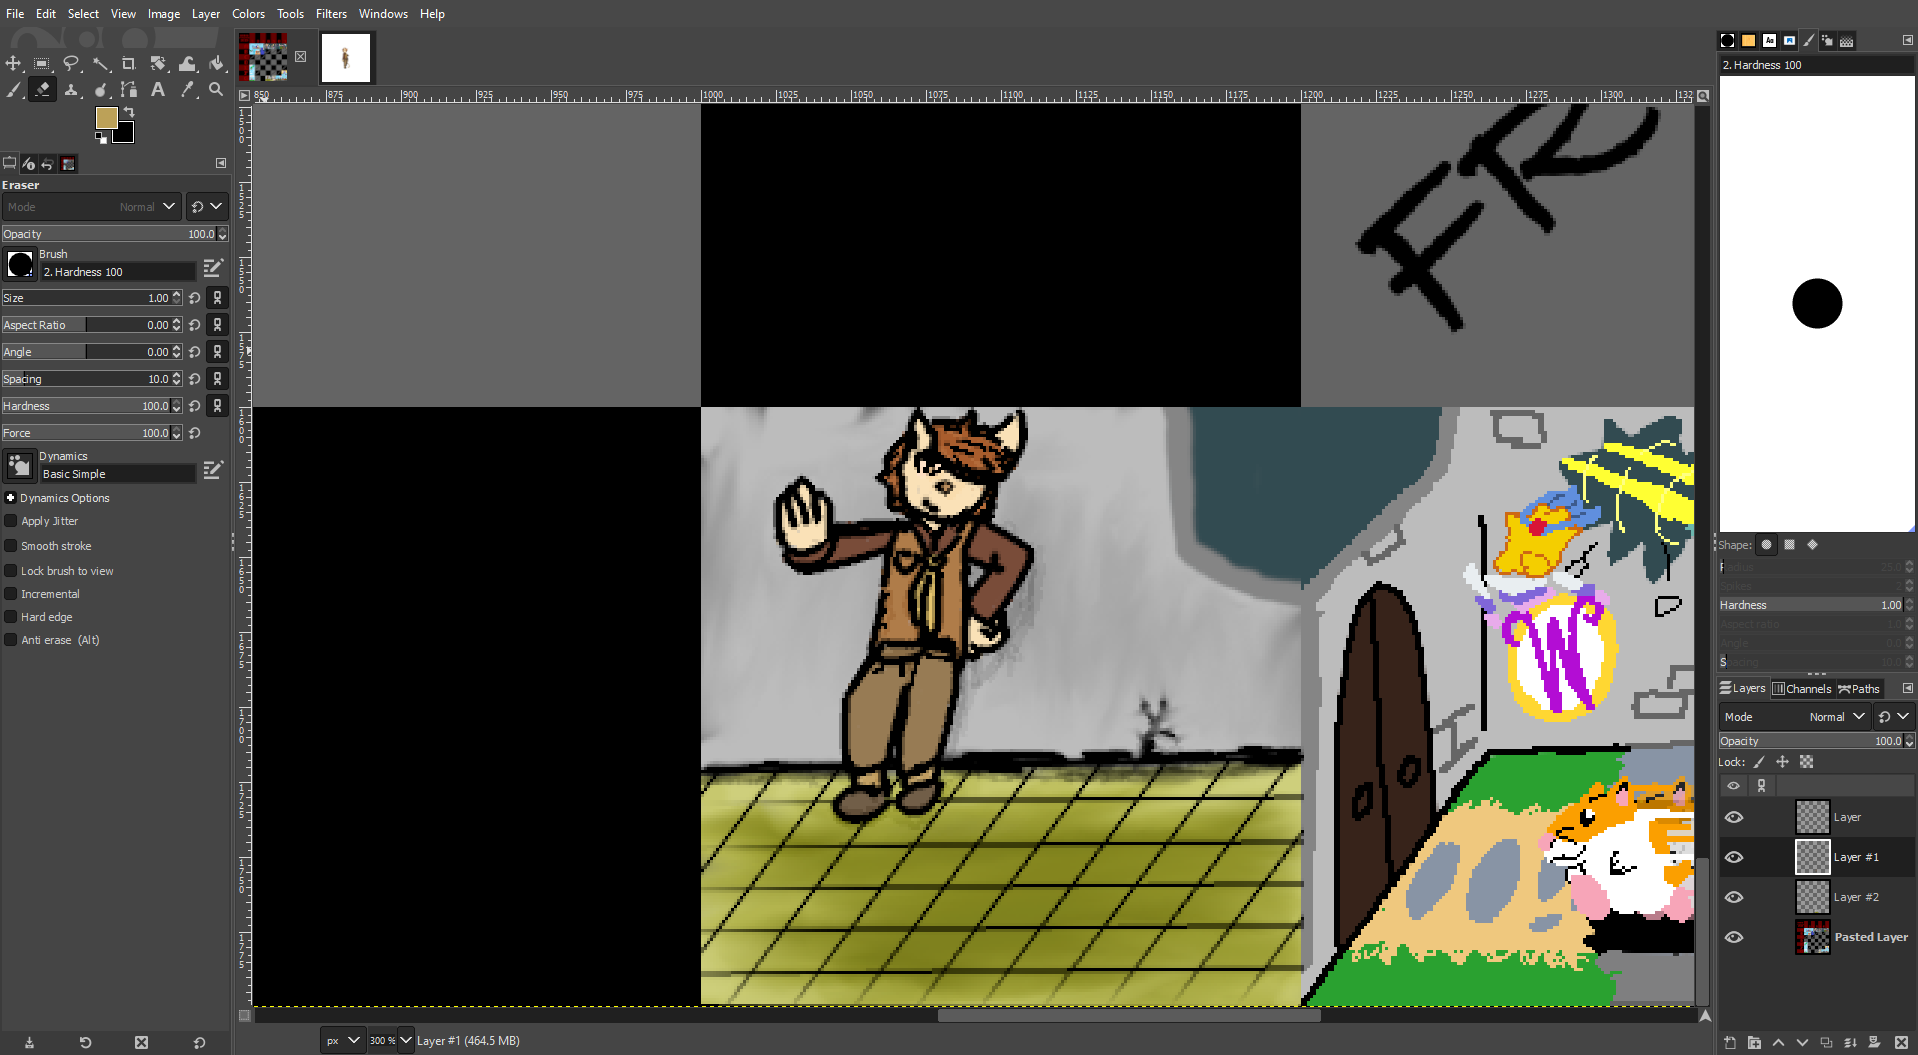
Task: Select the Eraser tool
Action: point(42,90)
